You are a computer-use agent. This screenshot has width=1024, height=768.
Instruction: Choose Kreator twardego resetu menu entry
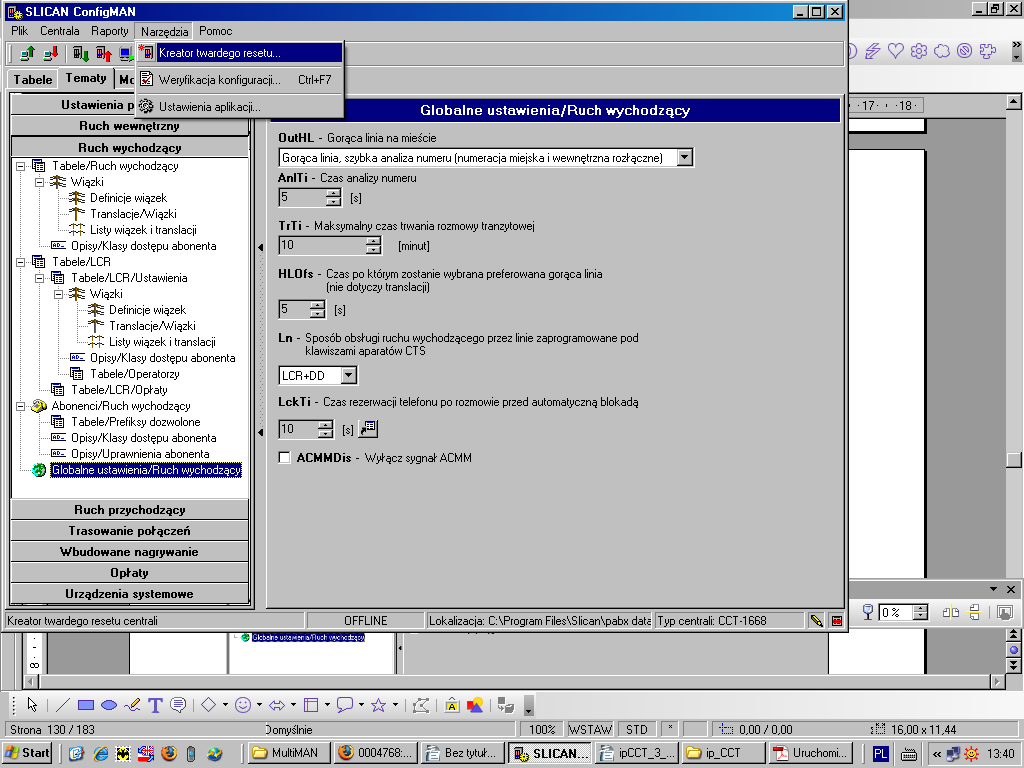point(240,53)
